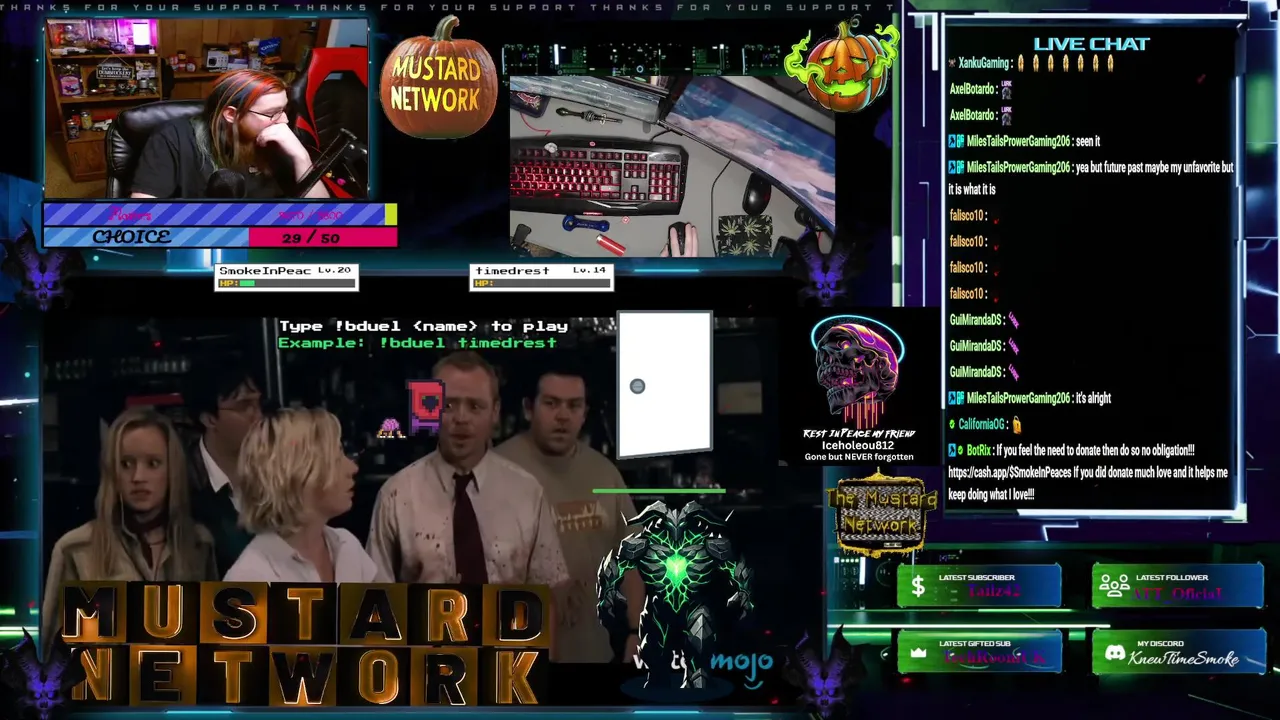The height and width of the screenshot is (720, 1280).
Task: Click the badge beside CaliforniaOG in chat
Action: click(952, 424)
